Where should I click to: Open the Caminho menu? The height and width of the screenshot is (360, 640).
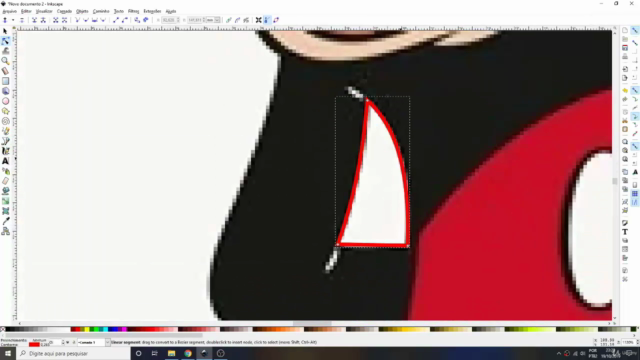[x=101, y=11]
